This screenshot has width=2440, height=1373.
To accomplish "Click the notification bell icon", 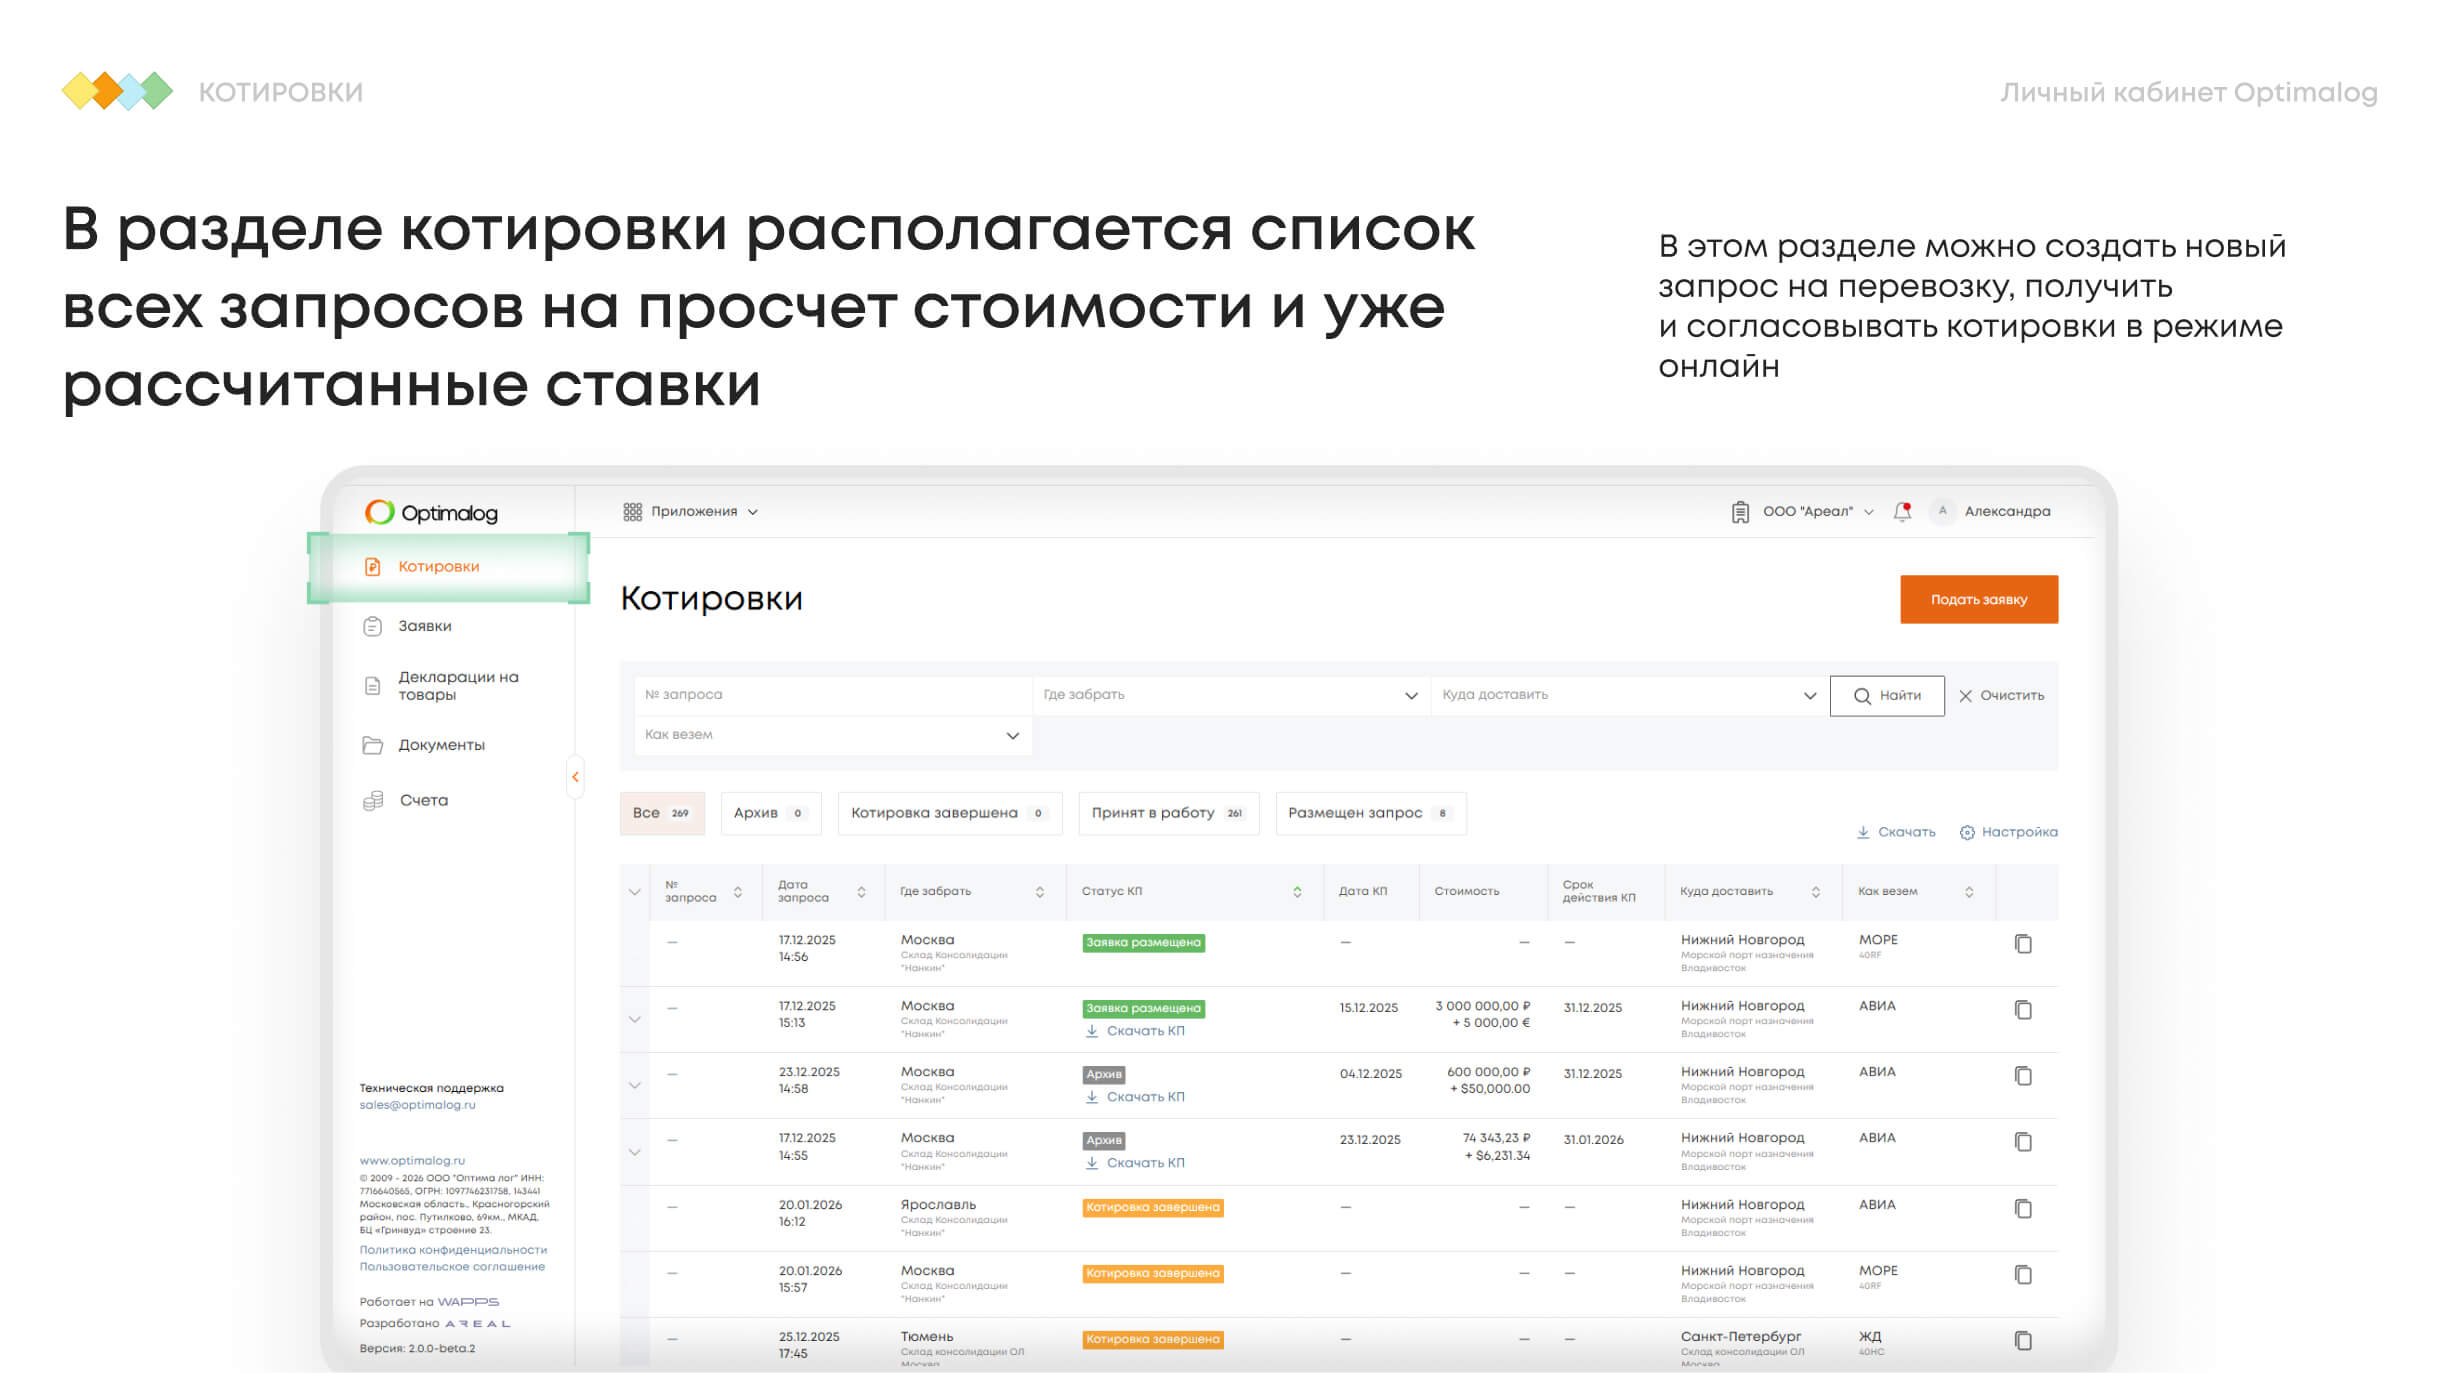I will click(1901, 512).
